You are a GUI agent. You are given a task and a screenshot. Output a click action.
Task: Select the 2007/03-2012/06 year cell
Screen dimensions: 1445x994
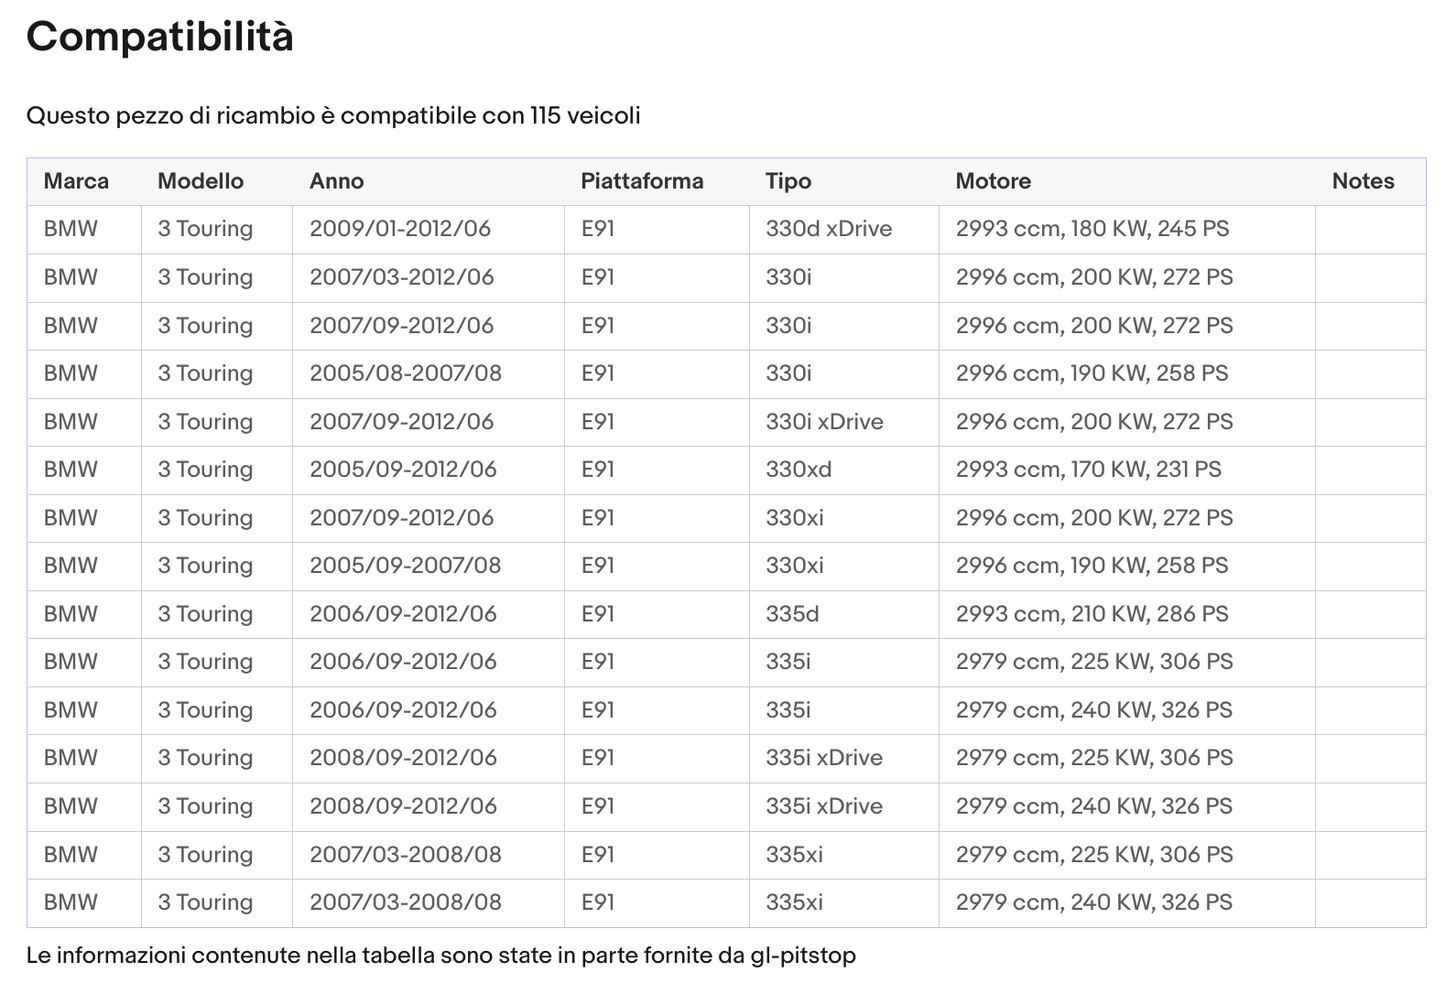401,277
